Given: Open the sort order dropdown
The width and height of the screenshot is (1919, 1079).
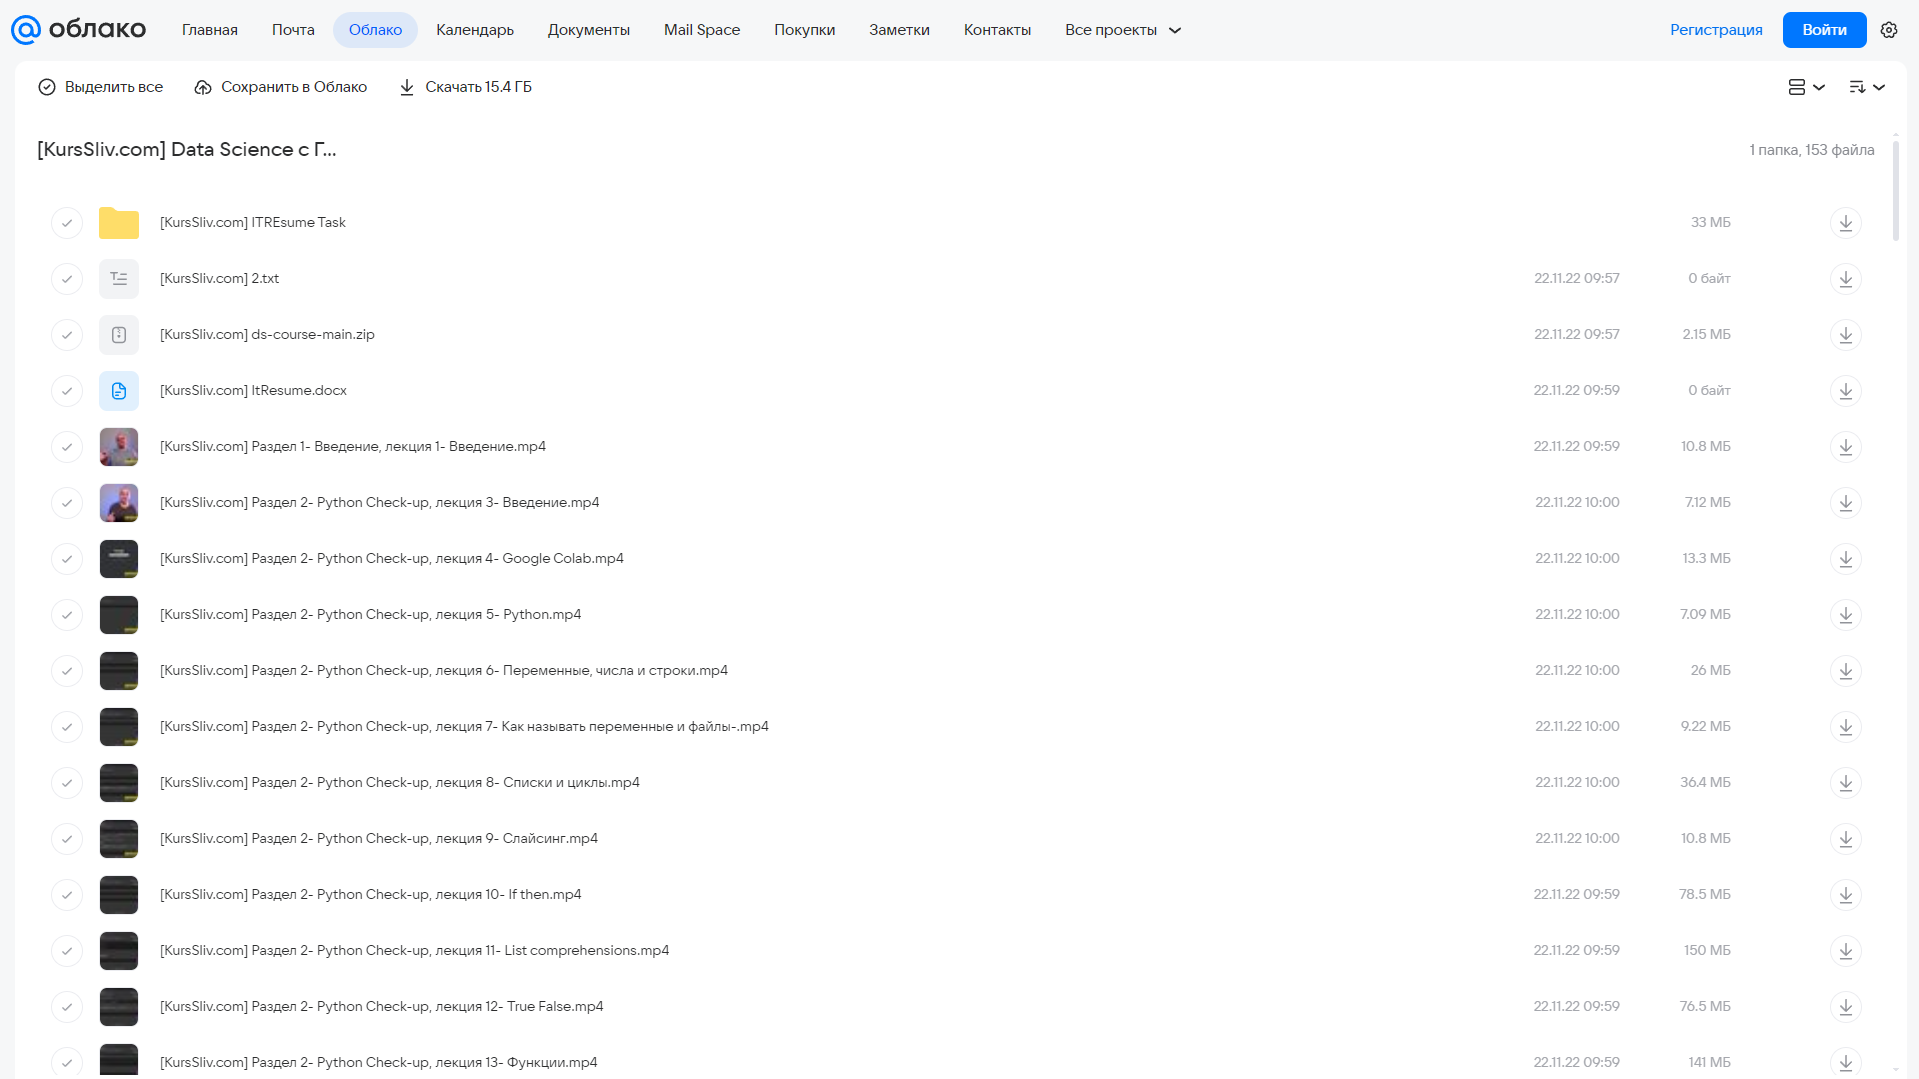Looking at the screenshot, I should coord(1867,87).
